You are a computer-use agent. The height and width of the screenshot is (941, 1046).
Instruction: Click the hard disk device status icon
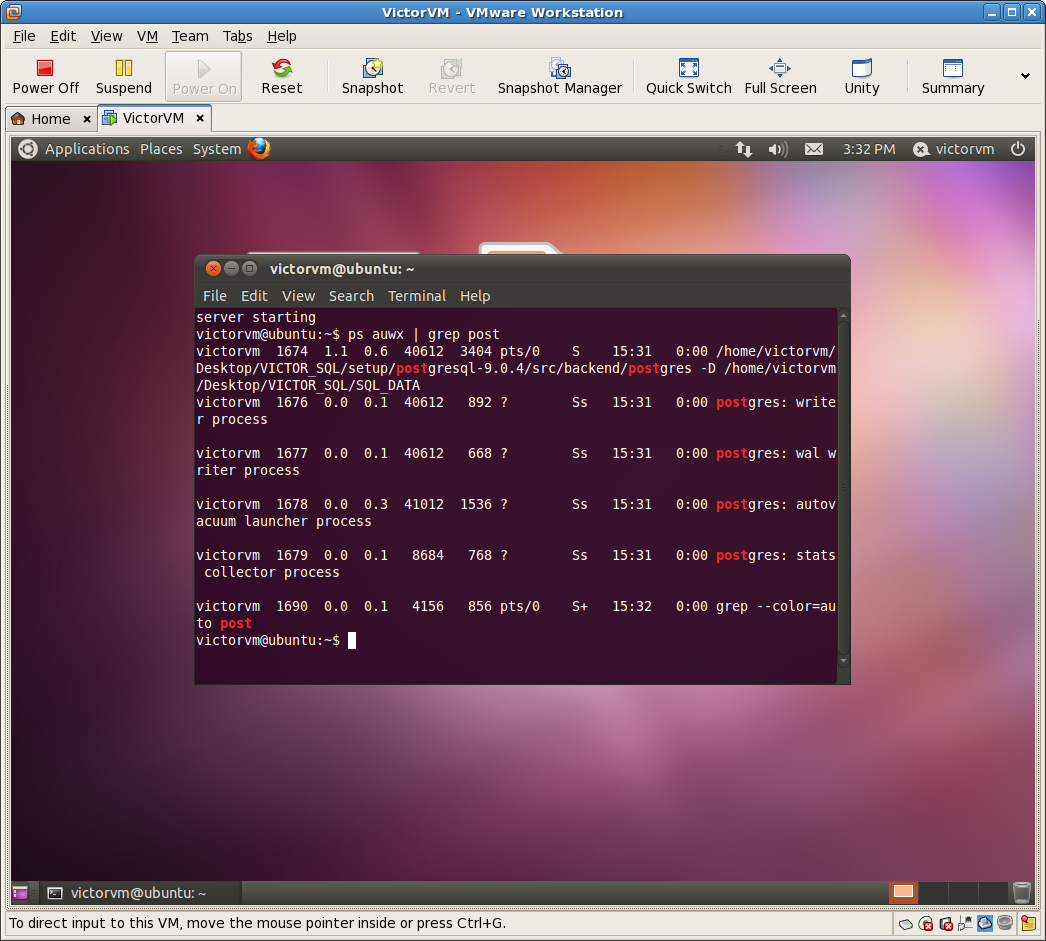905,923
